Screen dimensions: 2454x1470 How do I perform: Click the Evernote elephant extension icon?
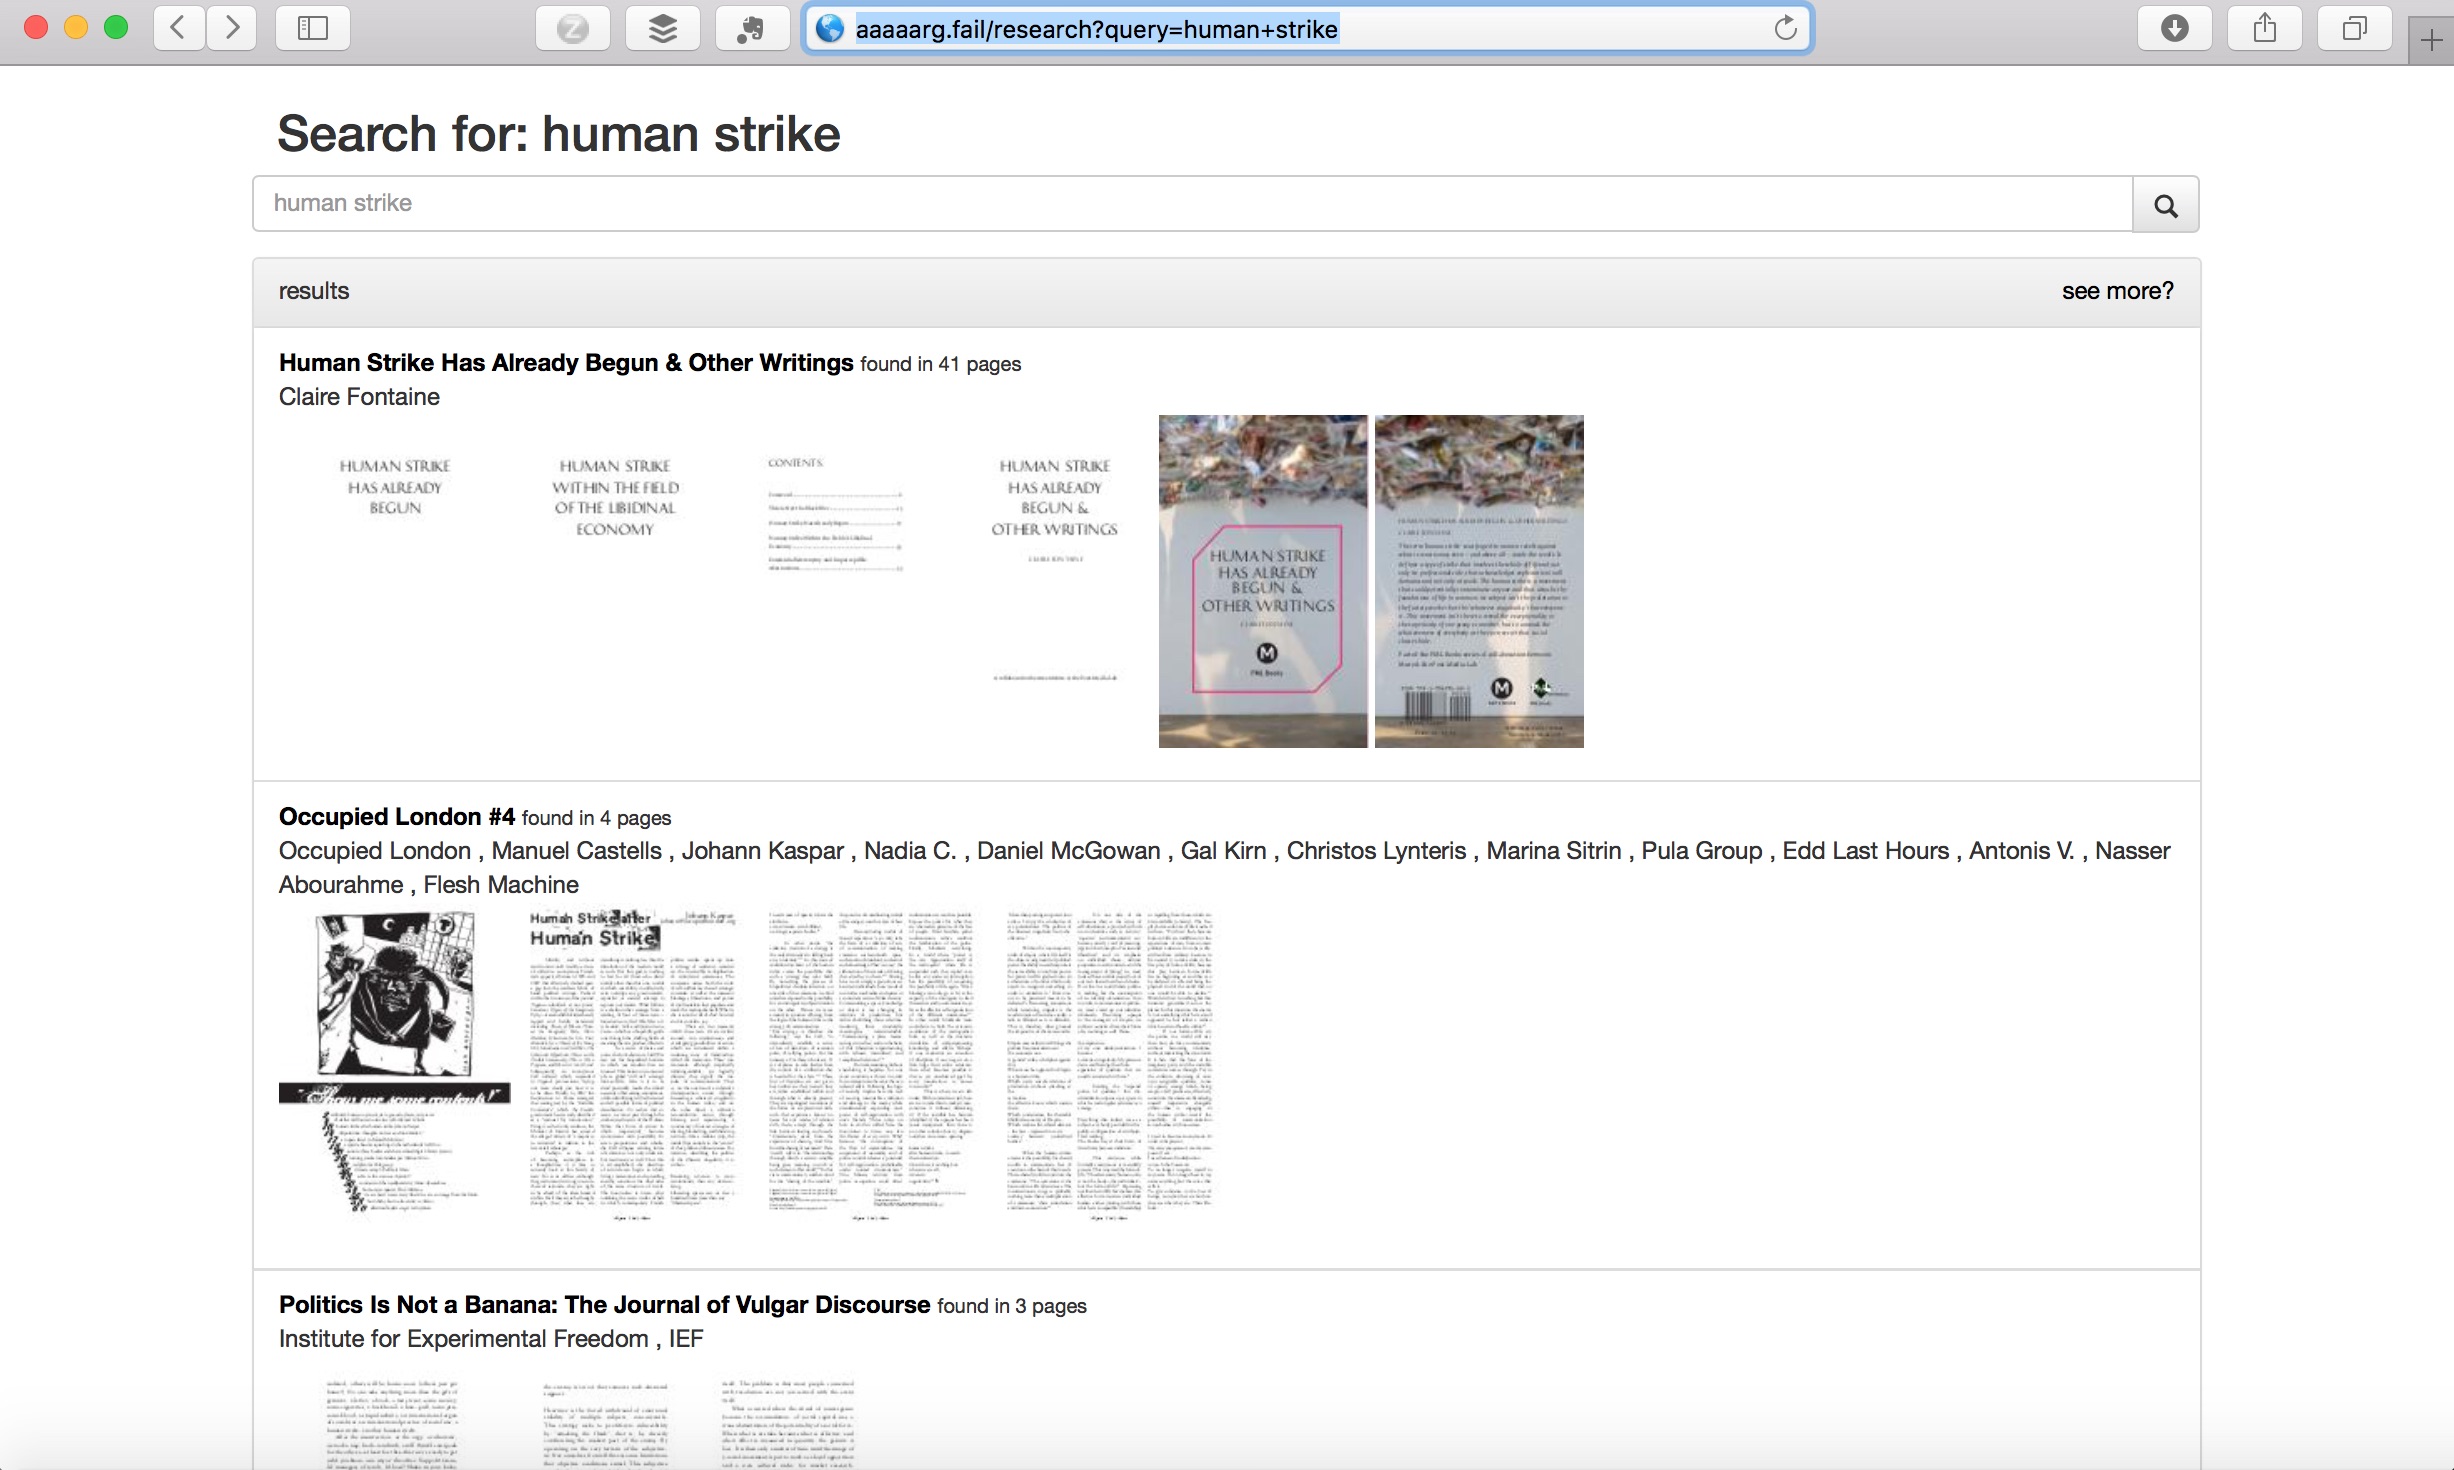[751, 28]
